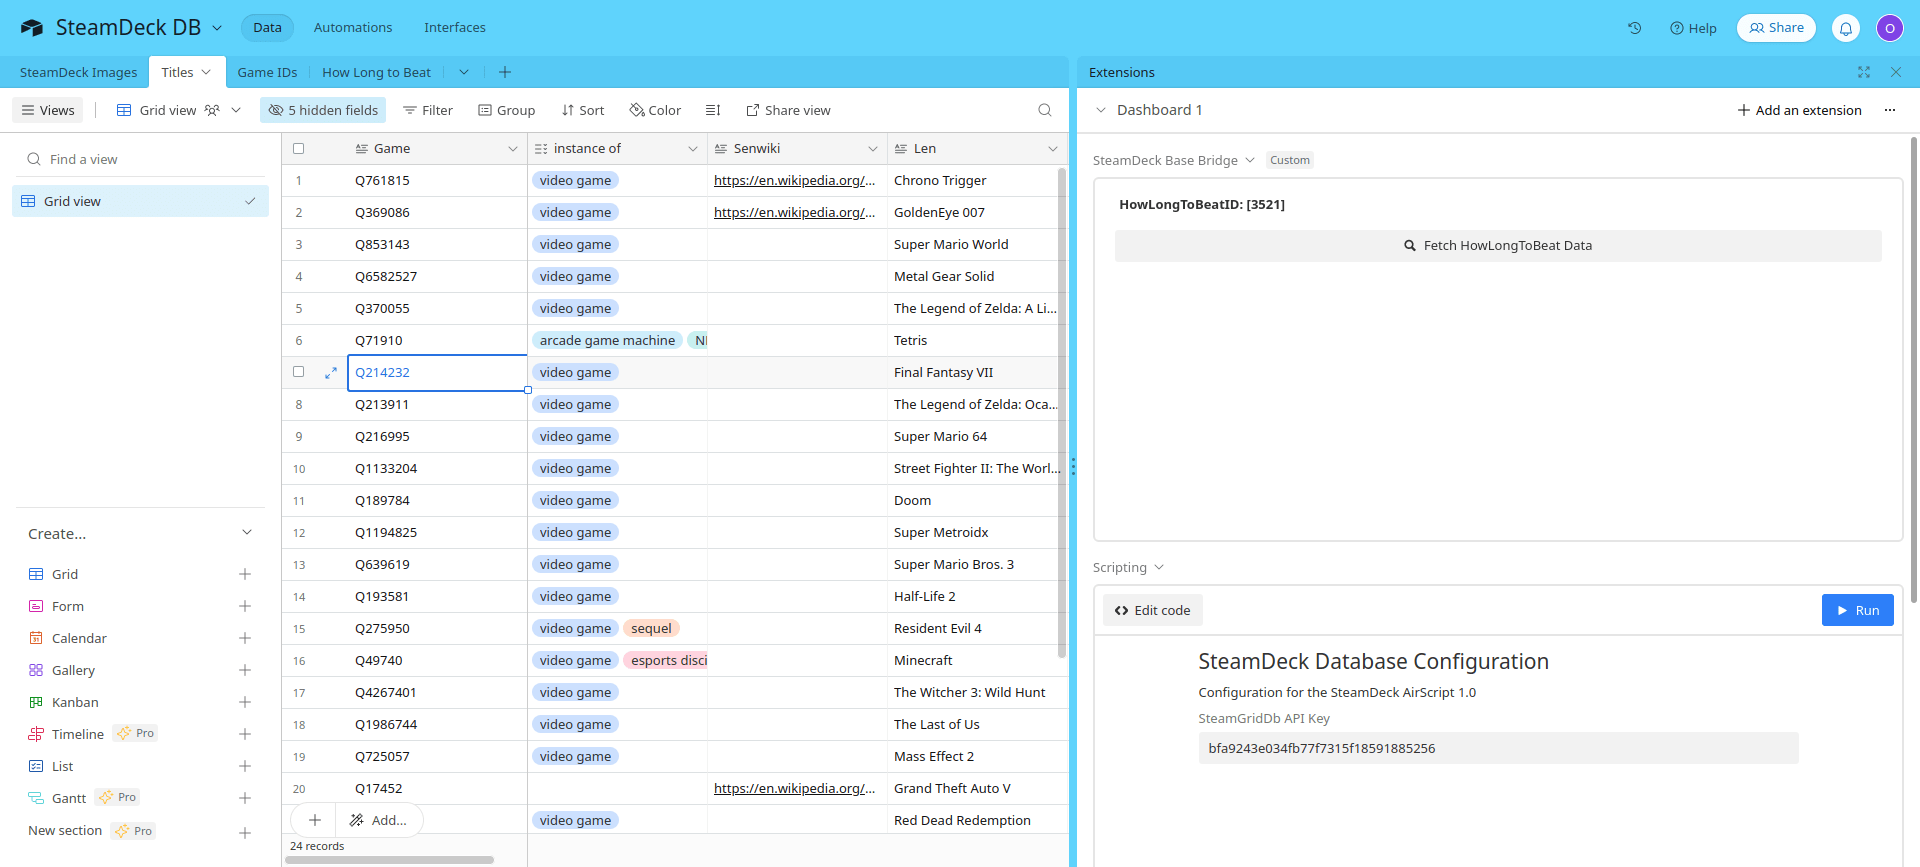Open the Sort option
Screen dimensions: 1920x867
(583, 110)
